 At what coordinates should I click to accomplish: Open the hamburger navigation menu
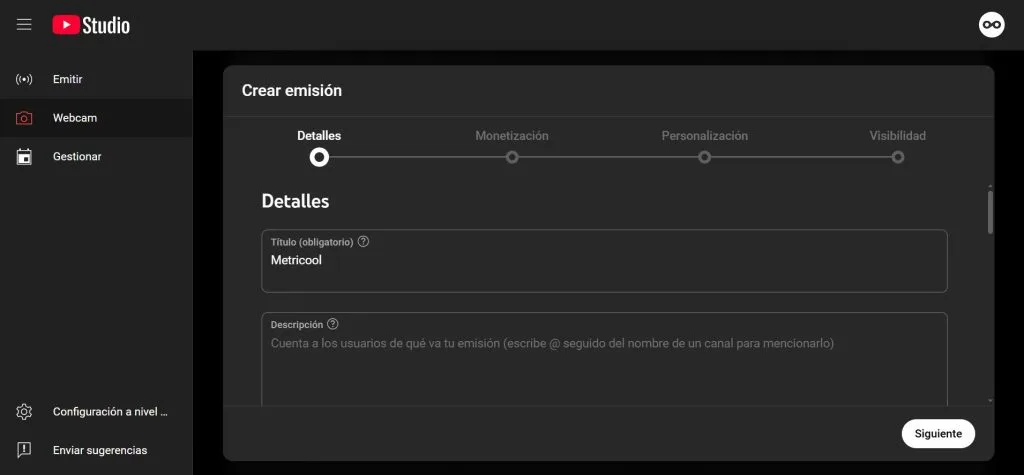[x=24, y=25]
